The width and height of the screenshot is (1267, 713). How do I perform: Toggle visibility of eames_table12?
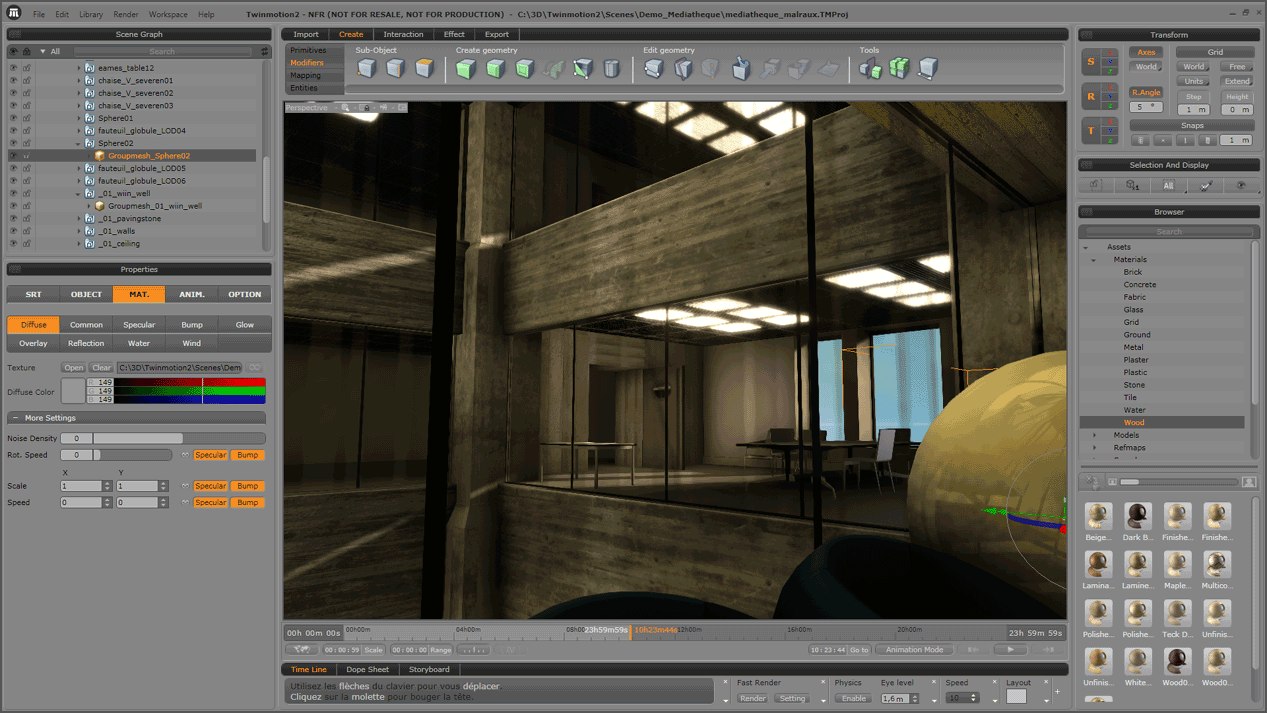[x=14, y=68]
